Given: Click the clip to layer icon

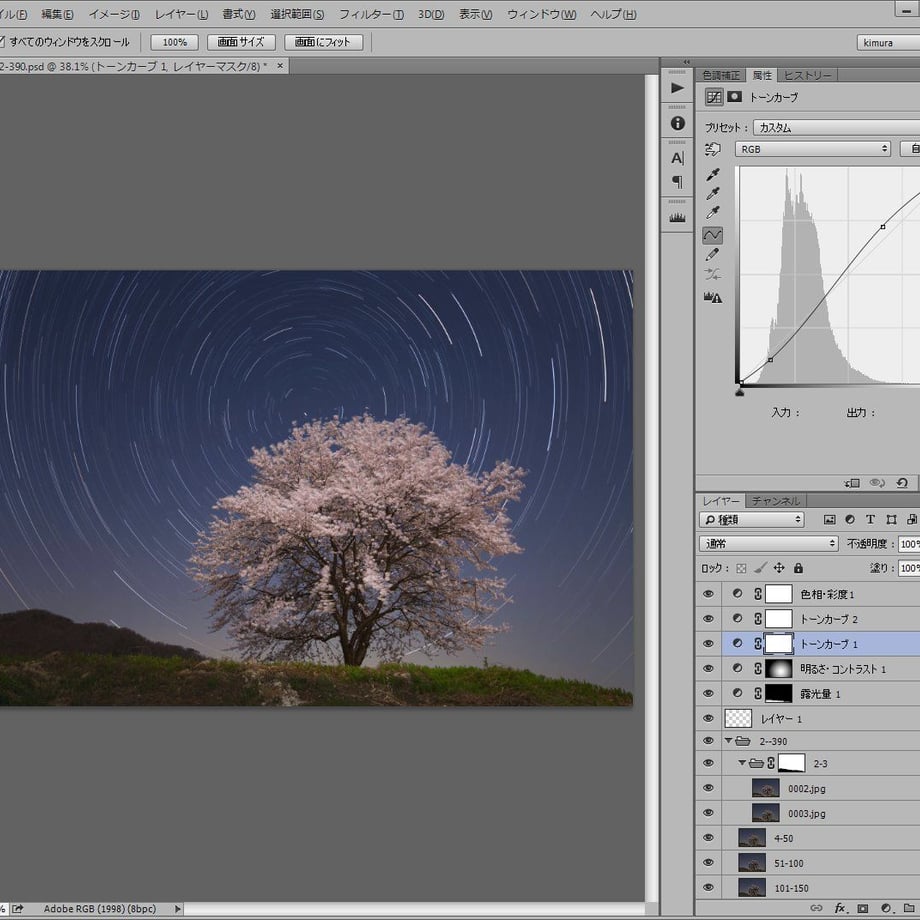Looking at the screenshot, I should tap(852, 483).
